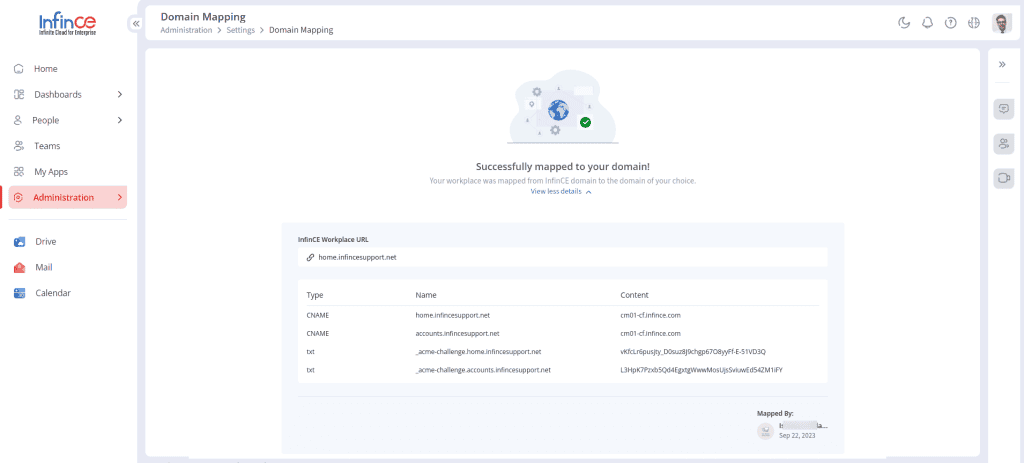Select _acme-challenge.home.infincesupport.net cell

pos(478,351)
